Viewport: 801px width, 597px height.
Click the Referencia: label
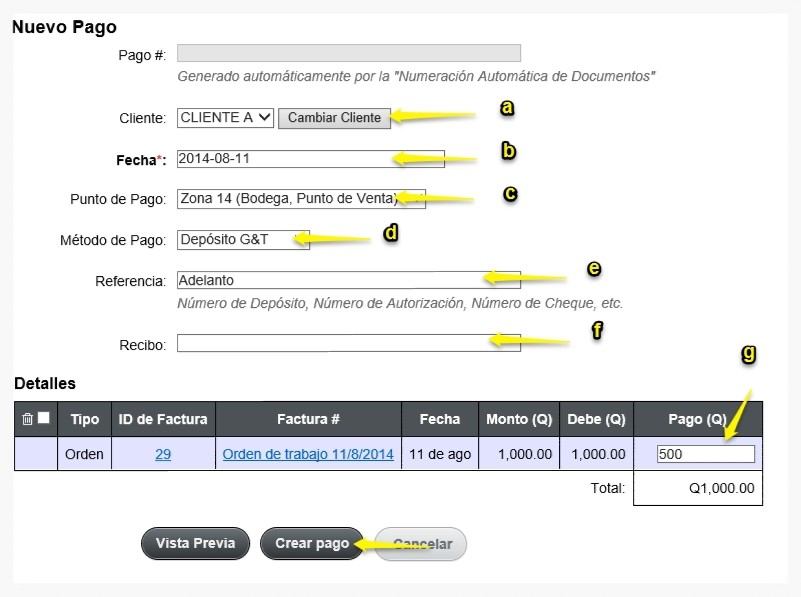pos(131,281)
